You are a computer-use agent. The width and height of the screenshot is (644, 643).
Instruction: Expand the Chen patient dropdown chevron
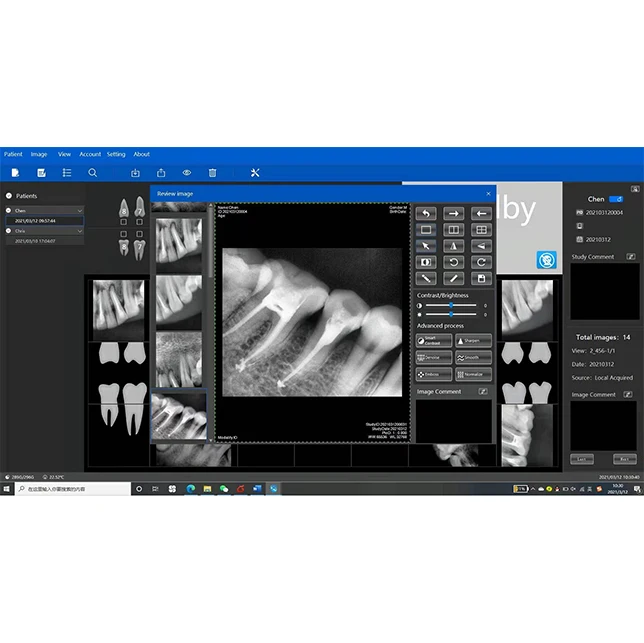click(80, 211)
